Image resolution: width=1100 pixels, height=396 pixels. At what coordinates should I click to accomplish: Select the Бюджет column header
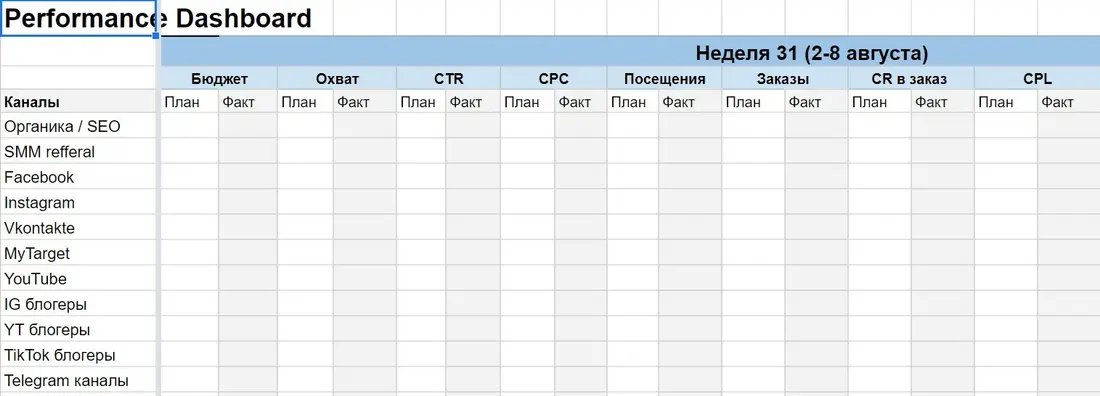tap(219, 79)
